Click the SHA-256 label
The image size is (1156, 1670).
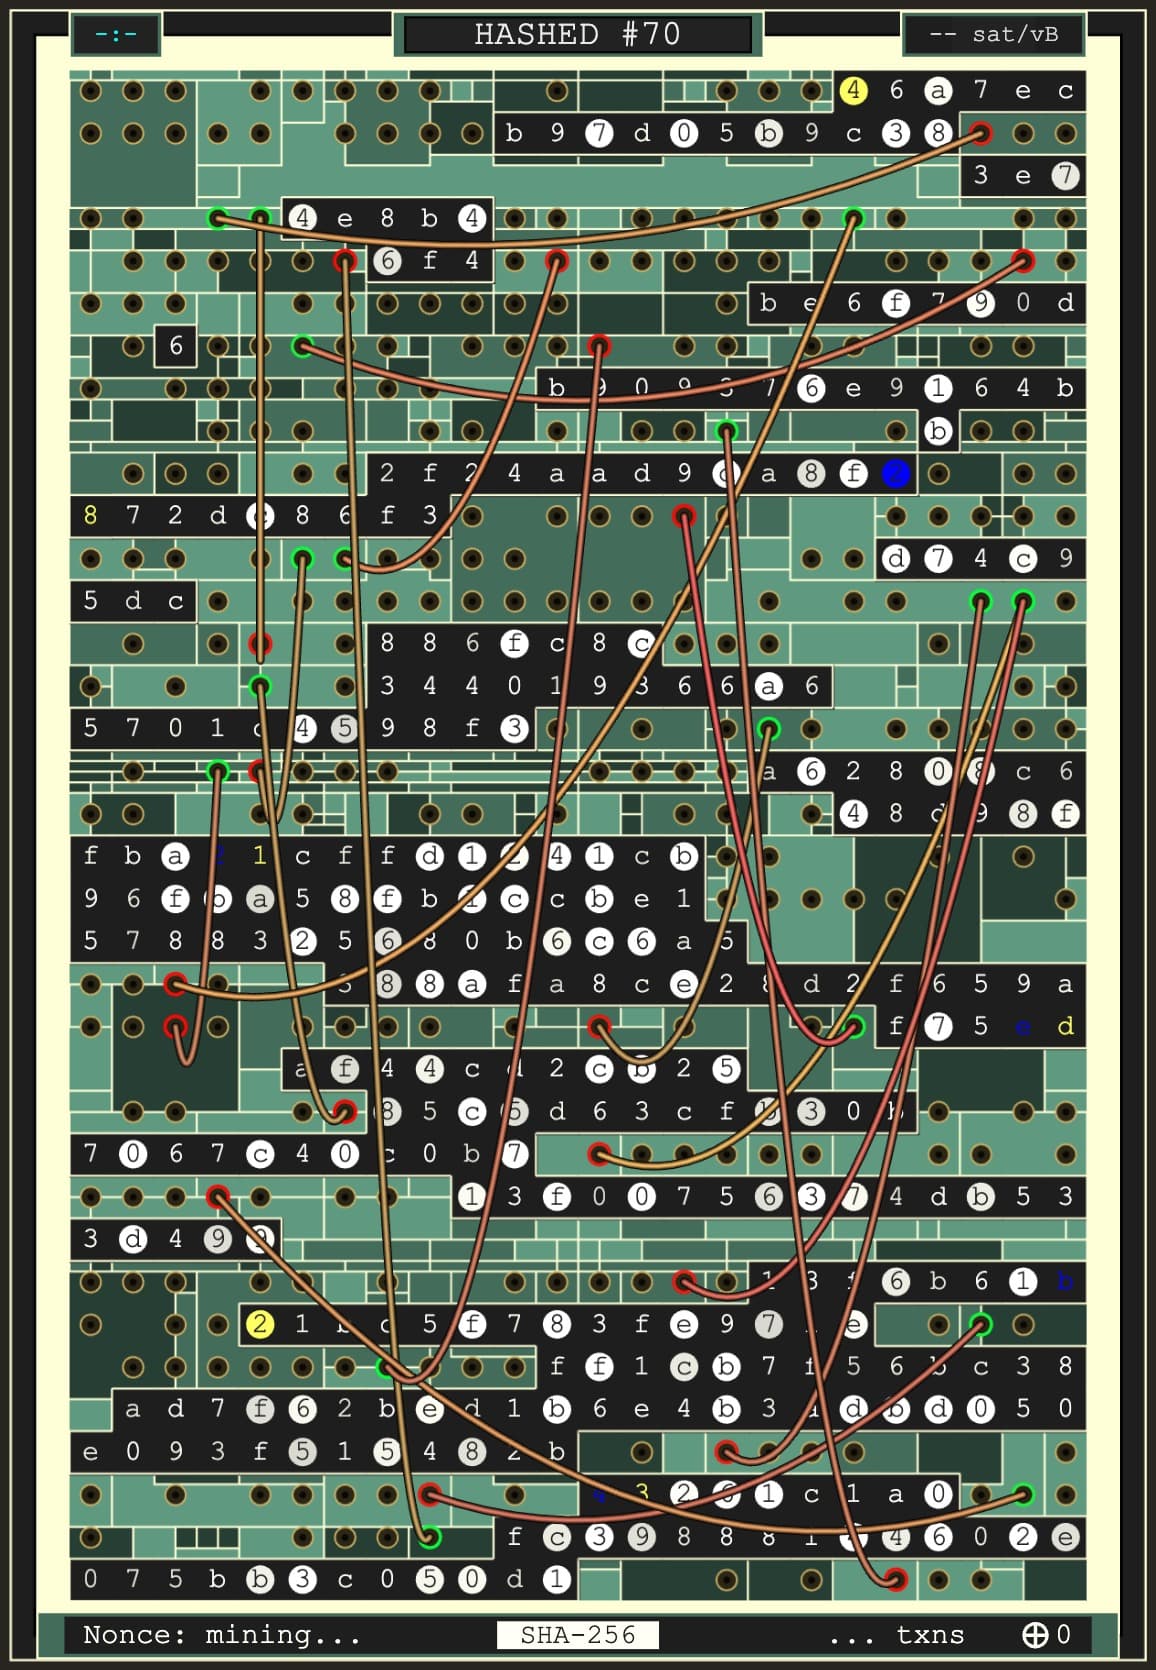click(x=578, y=1634)
